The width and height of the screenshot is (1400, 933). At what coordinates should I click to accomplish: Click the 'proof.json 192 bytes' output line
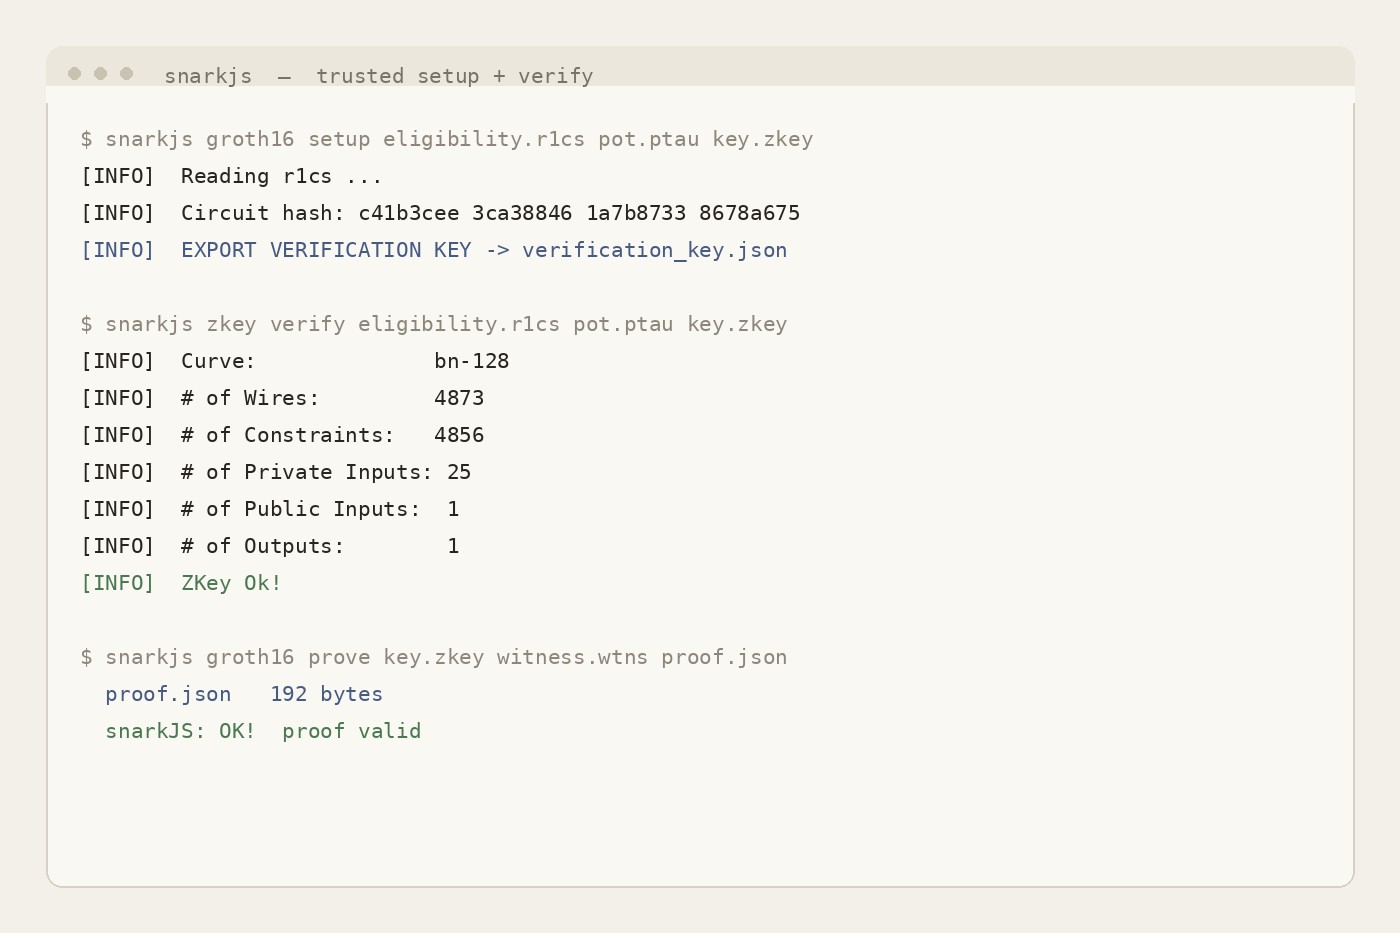(x=244, y=694)
